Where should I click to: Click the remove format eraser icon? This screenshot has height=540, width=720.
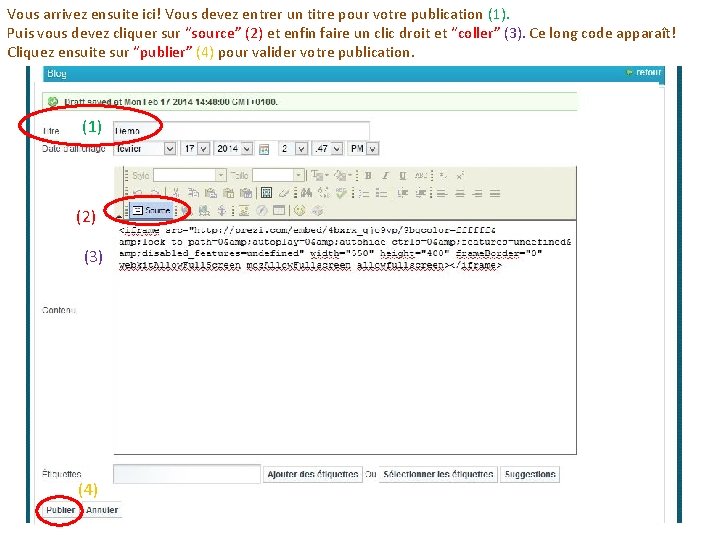click(x=284, y=193)
